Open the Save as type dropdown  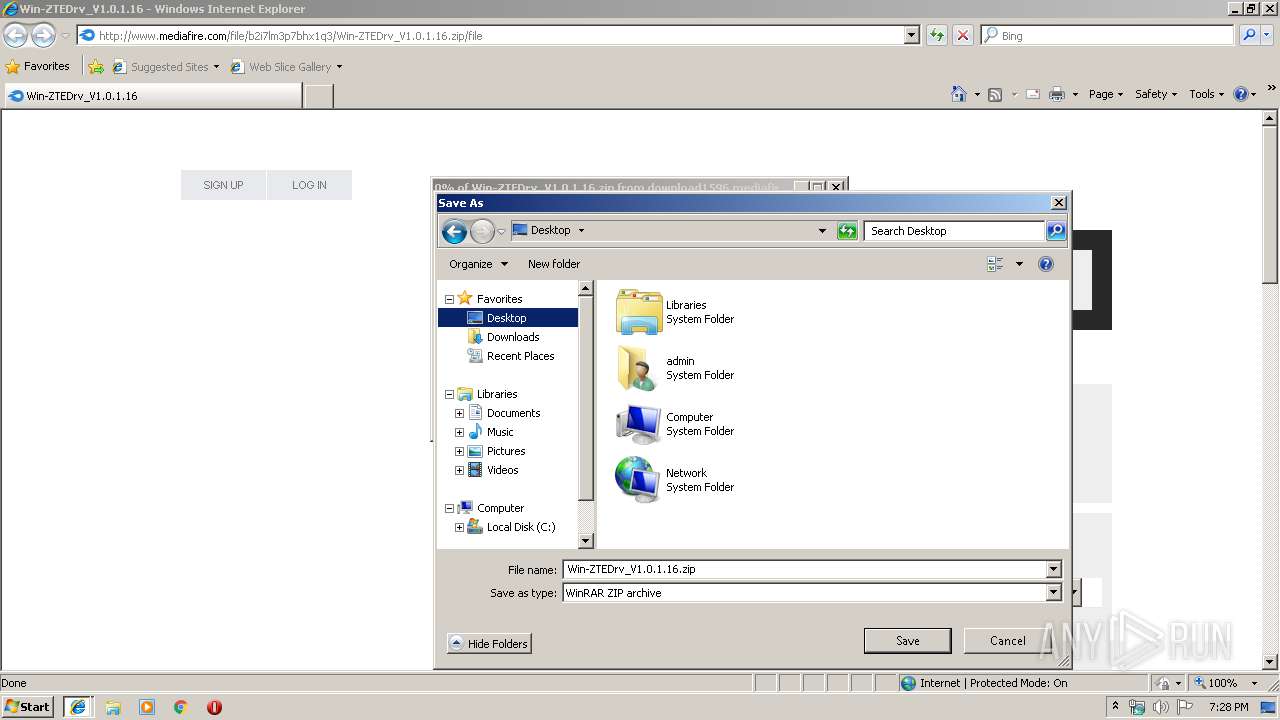1053,593
